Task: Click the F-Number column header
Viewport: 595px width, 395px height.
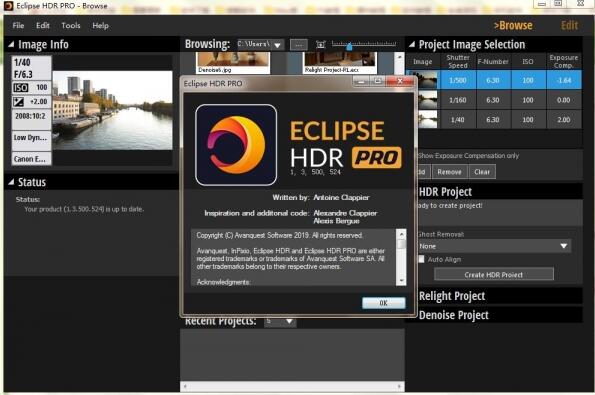Action: [493, 61]
